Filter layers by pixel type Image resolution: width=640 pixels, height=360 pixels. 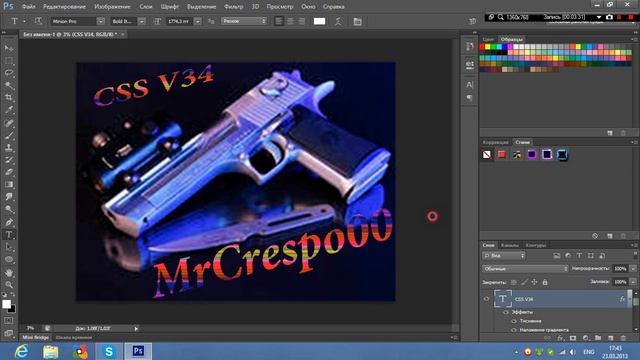pyautogui.click(x=557, y=256)
